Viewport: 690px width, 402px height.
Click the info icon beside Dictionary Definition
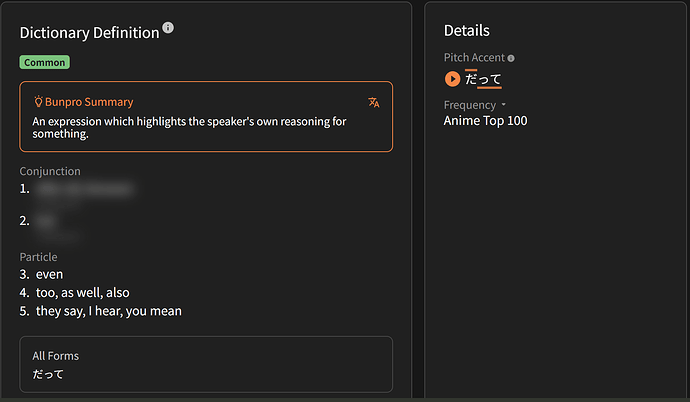coord(168,28)
